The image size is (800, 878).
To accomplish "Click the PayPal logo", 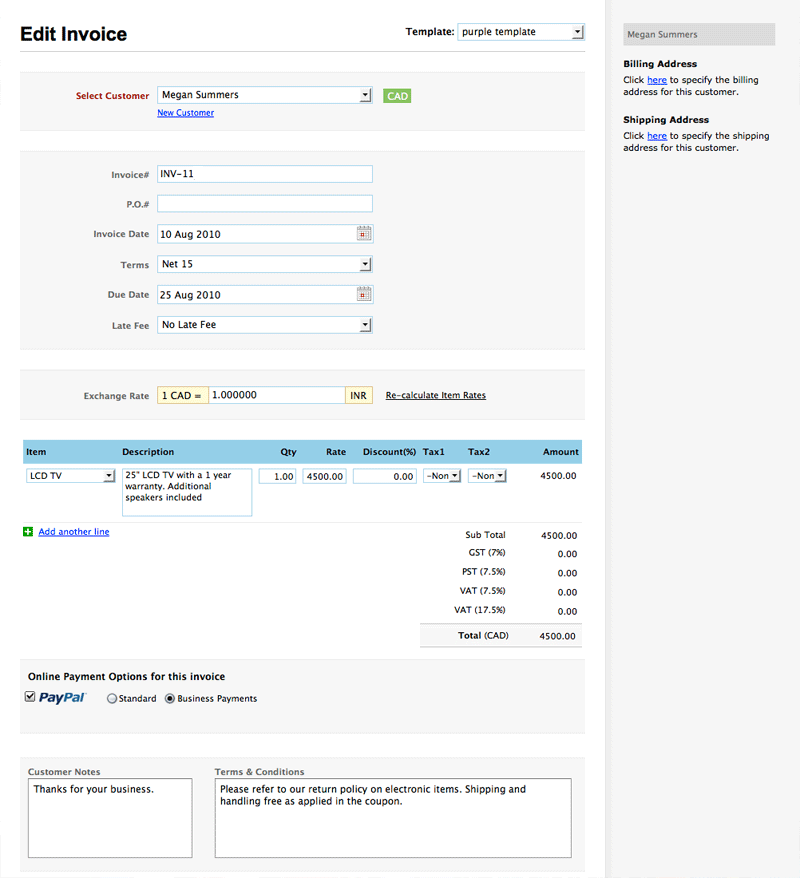I will 62,698.
